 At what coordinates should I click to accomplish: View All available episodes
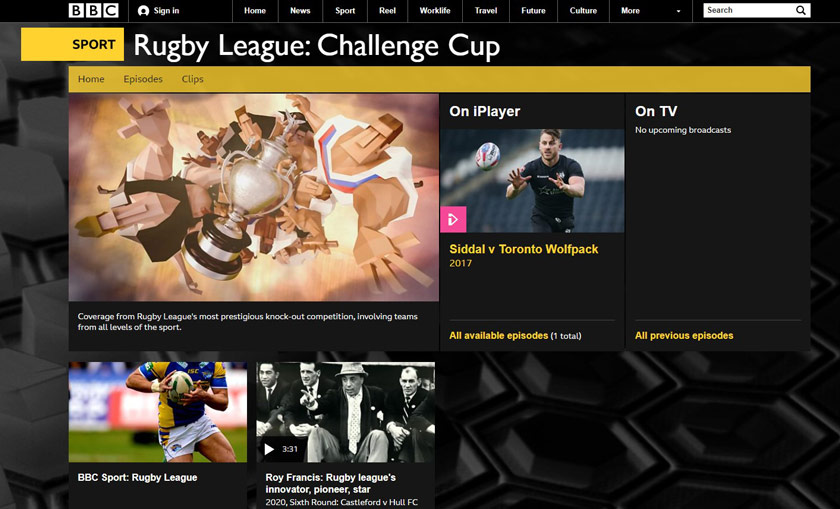pyautogui.click(x=498, y=335)
